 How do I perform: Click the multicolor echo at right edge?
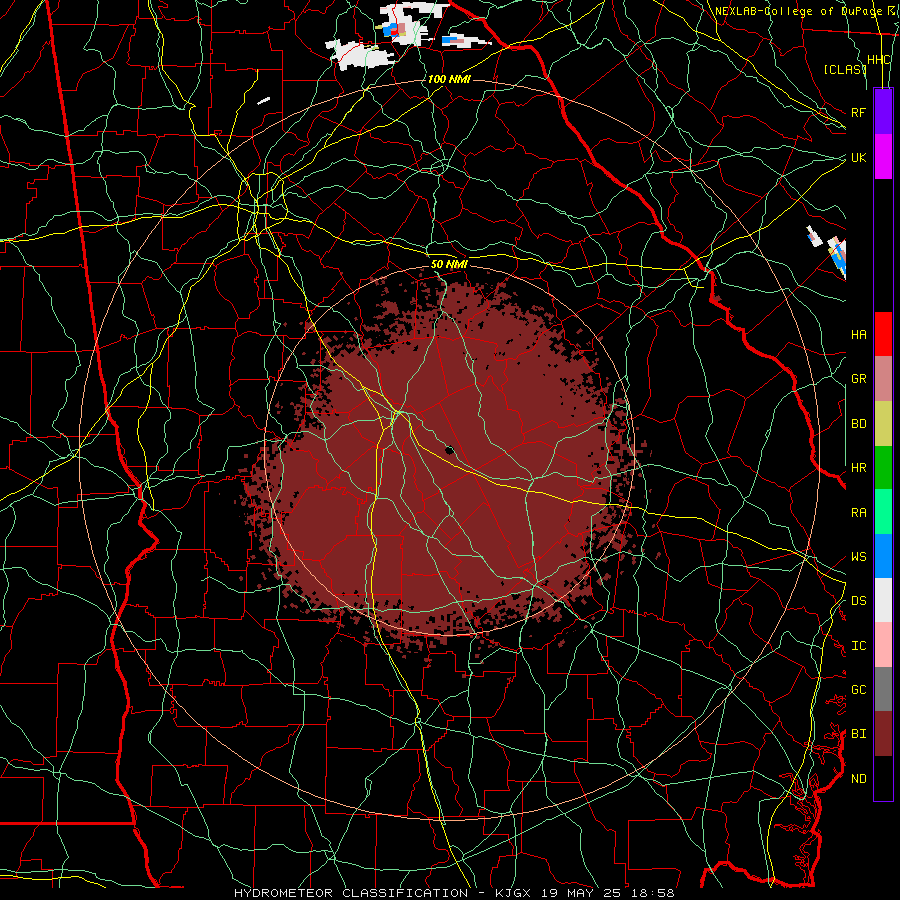click(837, 256)
